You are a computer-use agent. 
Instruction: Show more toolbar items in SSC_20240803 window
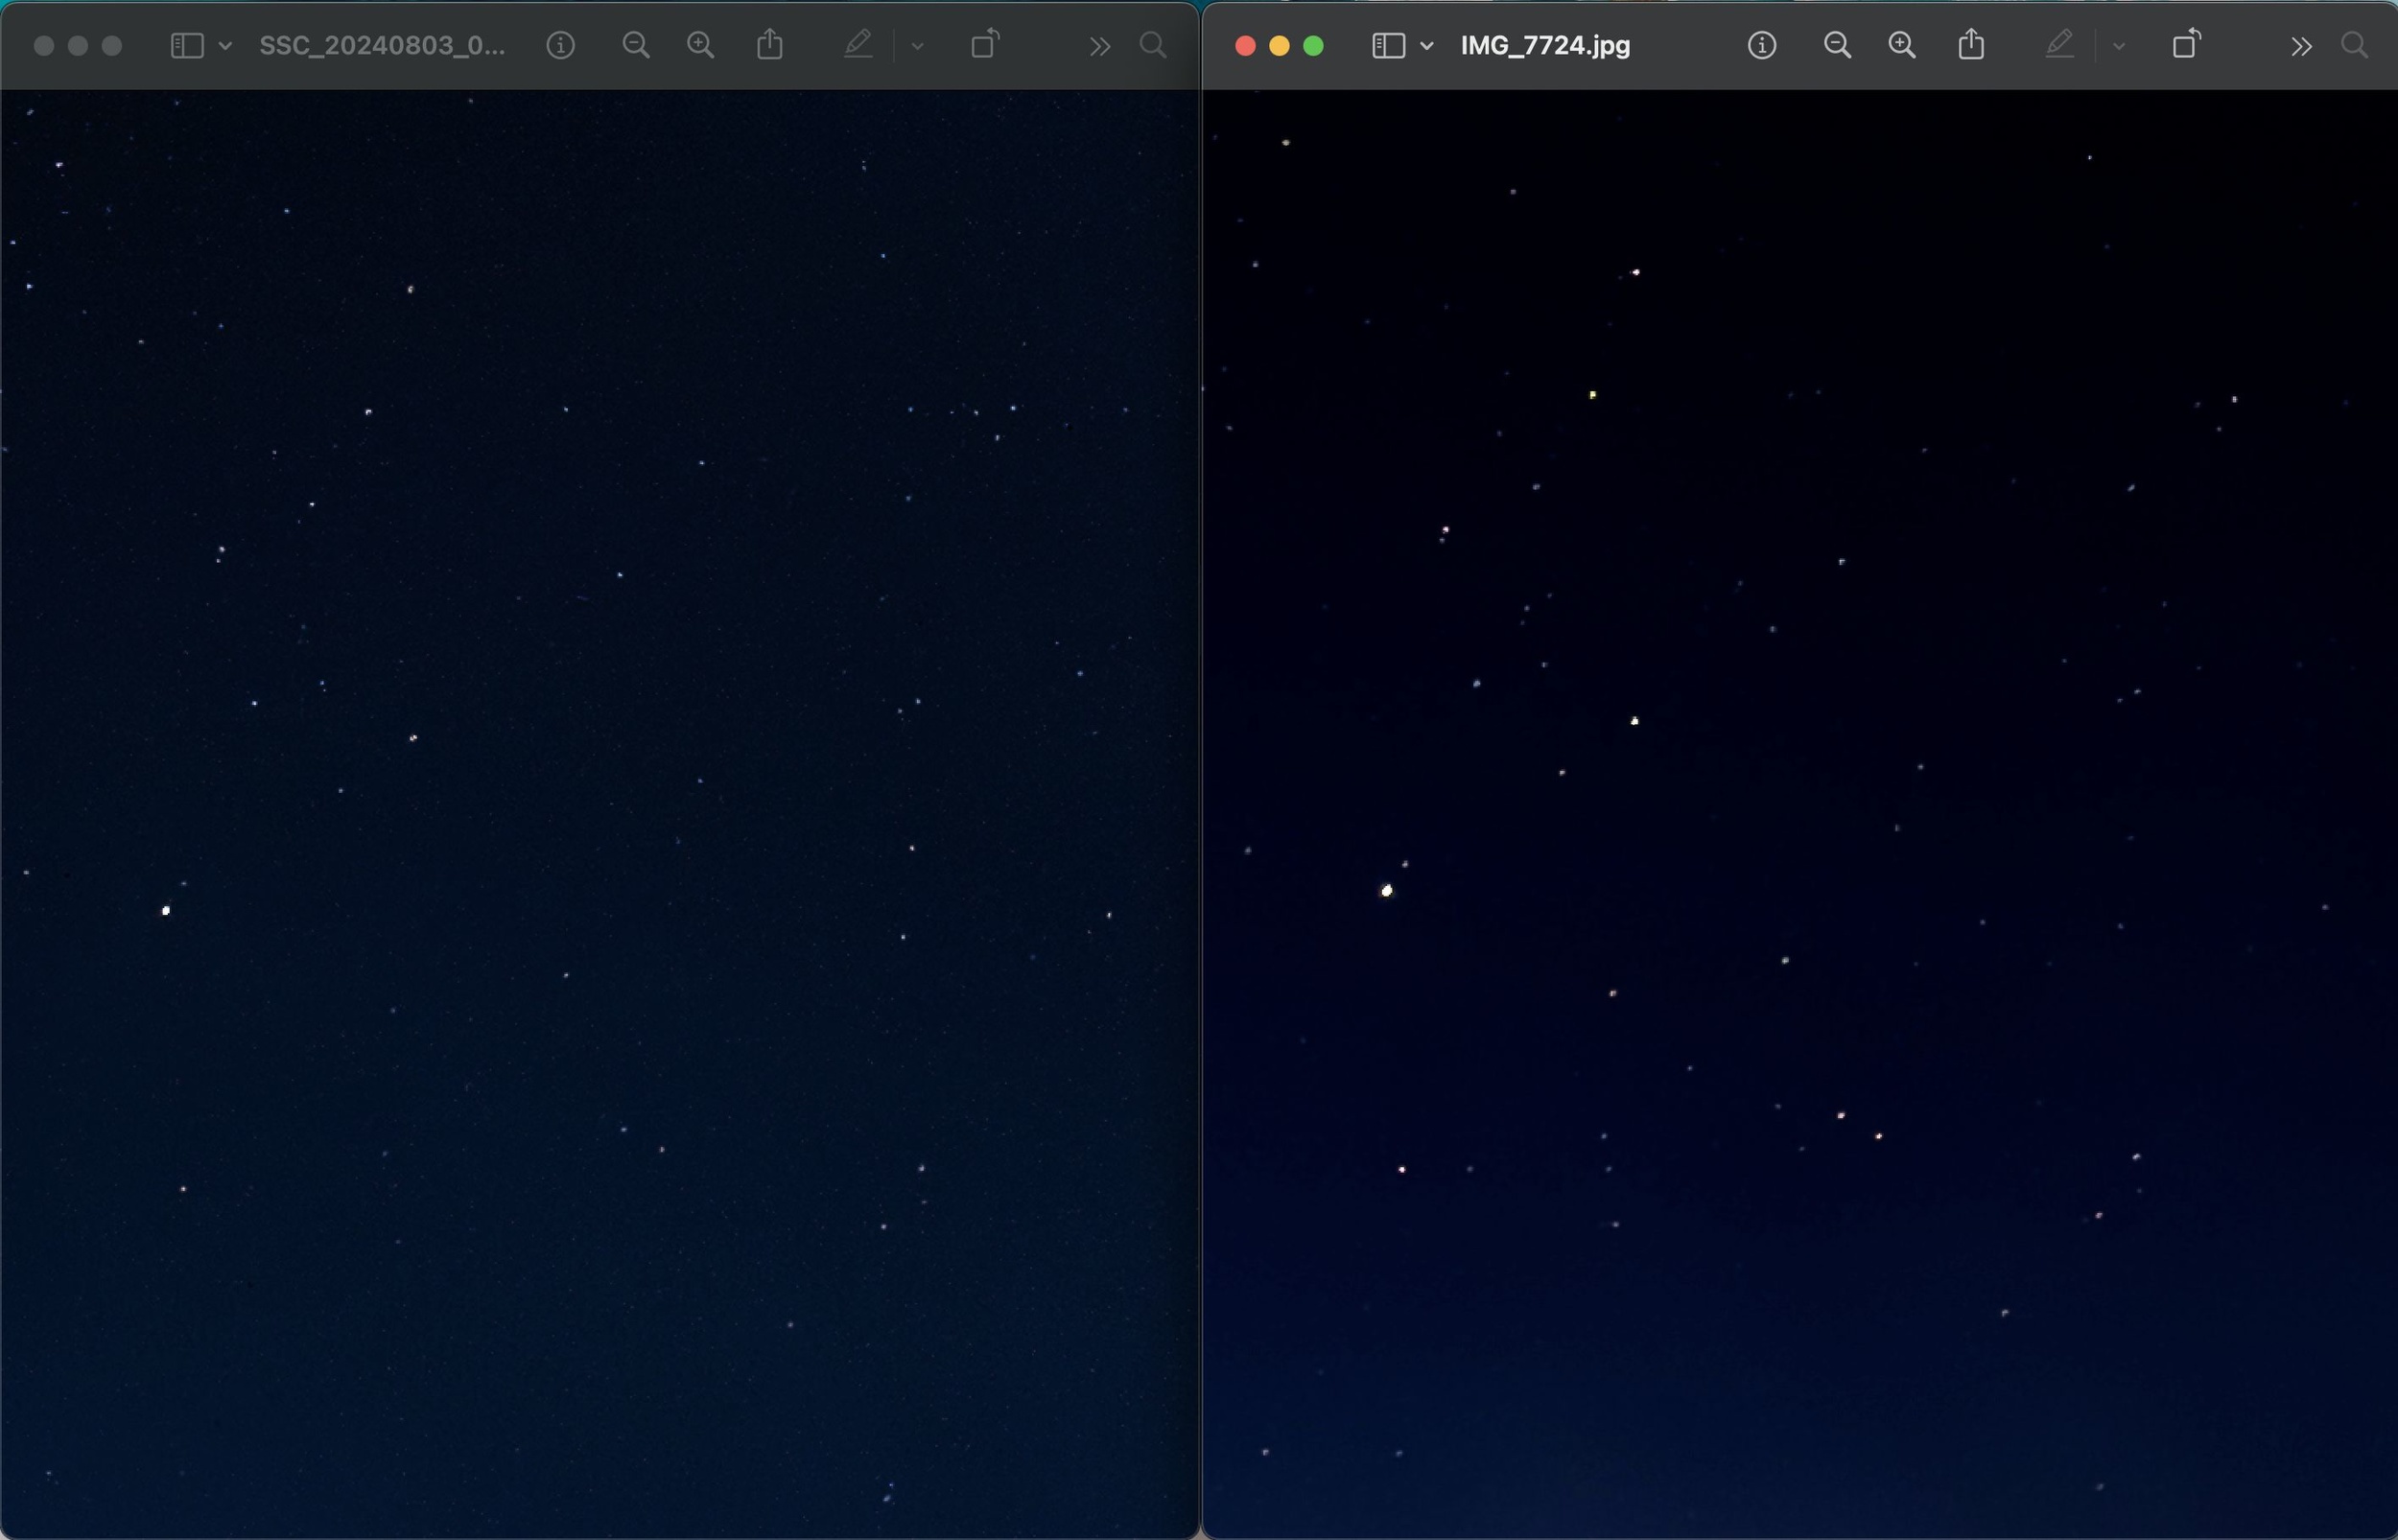click(x=1100, y=46)
